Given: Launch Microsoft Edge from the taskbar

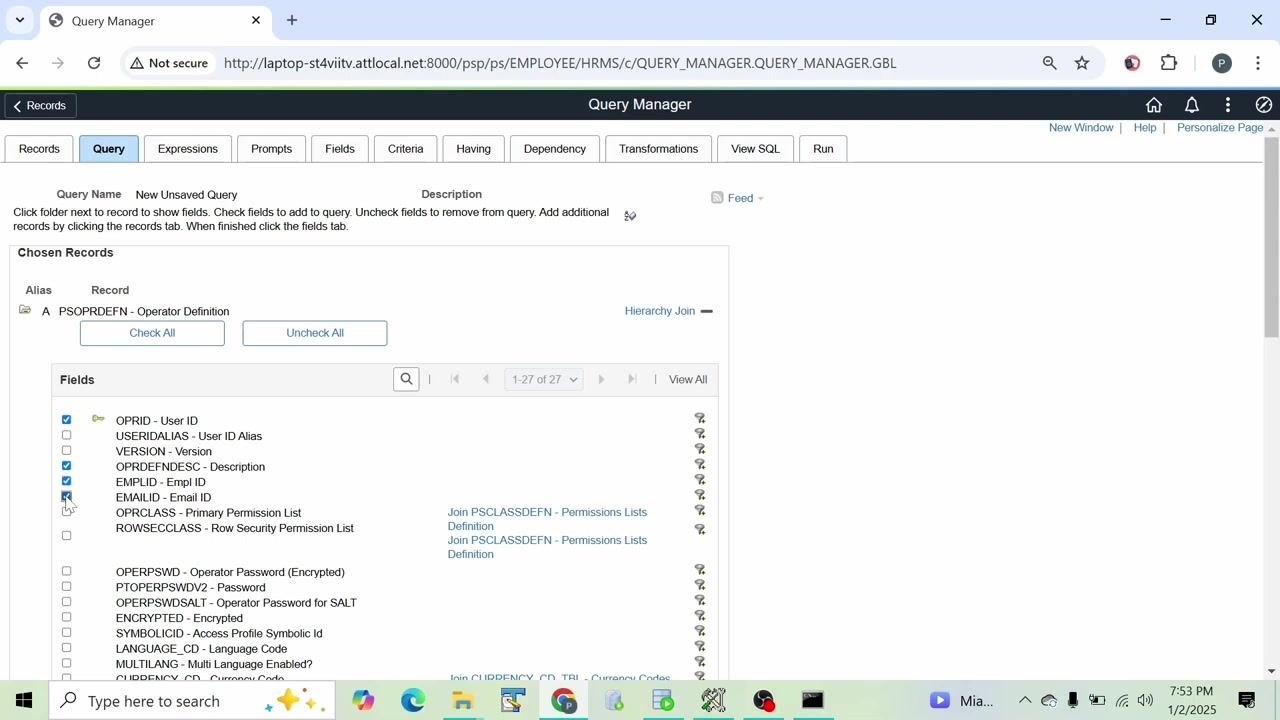Looking at the screenshot, I should [x=413, y=701].
